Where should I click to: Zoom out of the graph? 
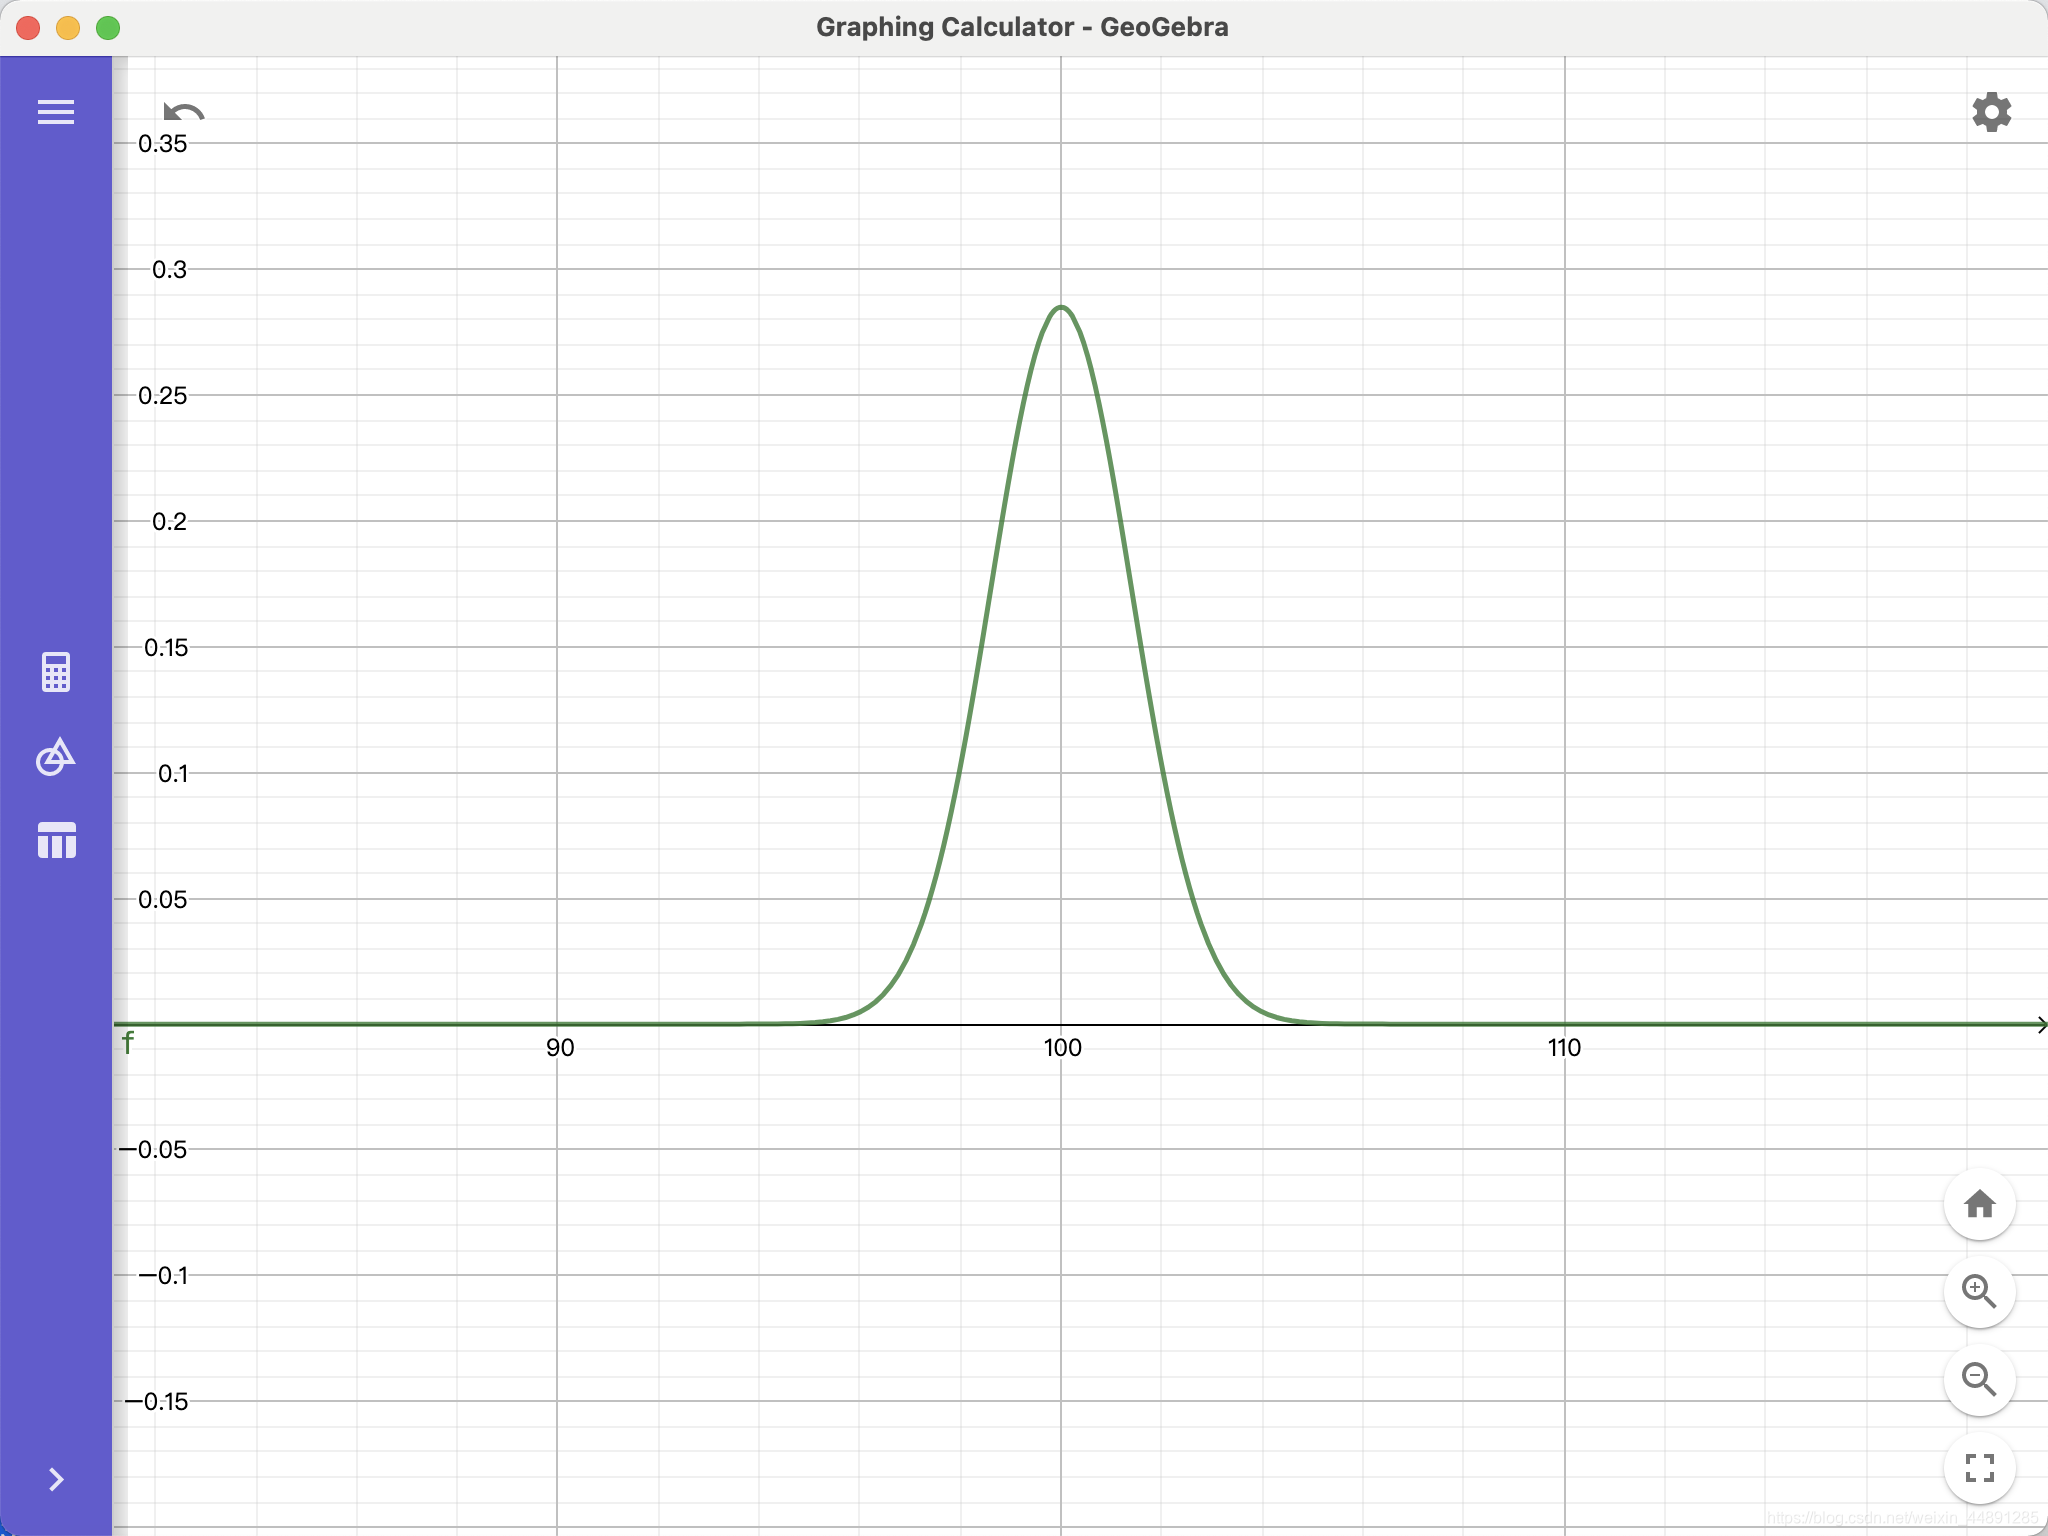click(1979, 1380)
